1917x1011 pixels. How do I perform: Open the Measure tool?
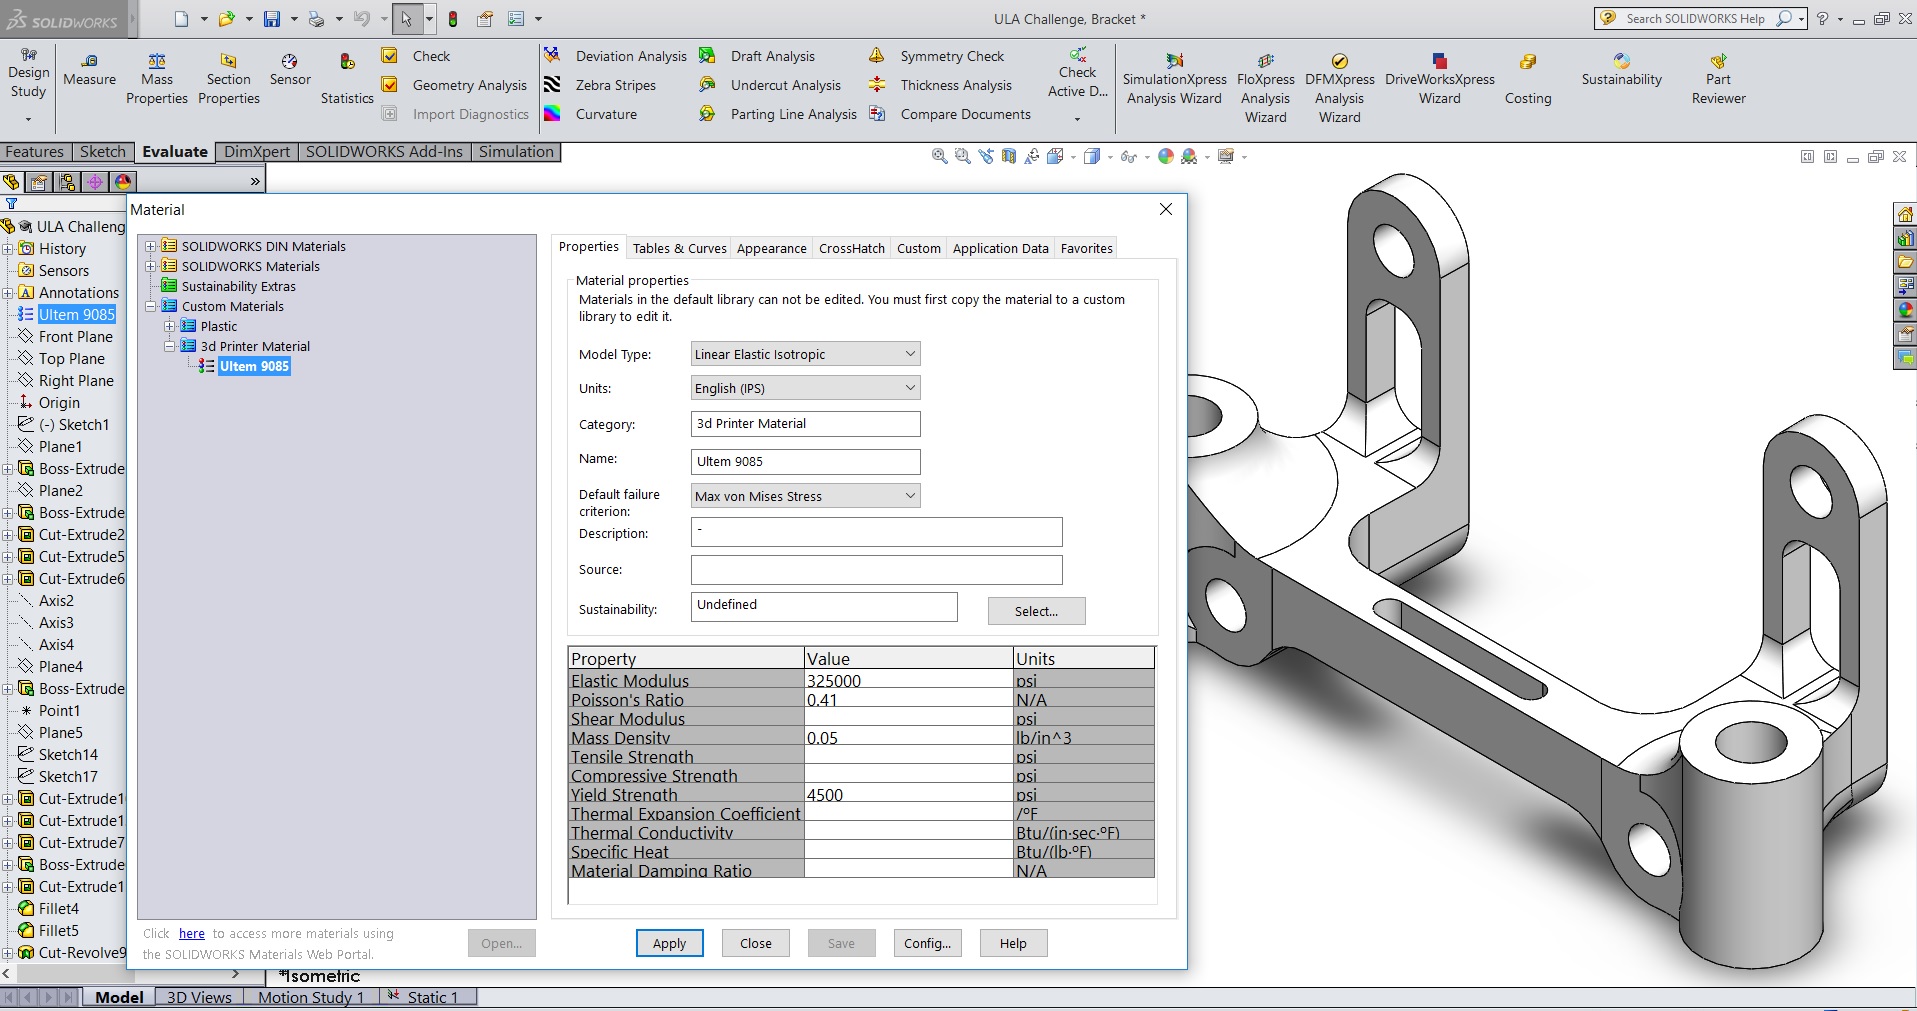coord(89,70)
